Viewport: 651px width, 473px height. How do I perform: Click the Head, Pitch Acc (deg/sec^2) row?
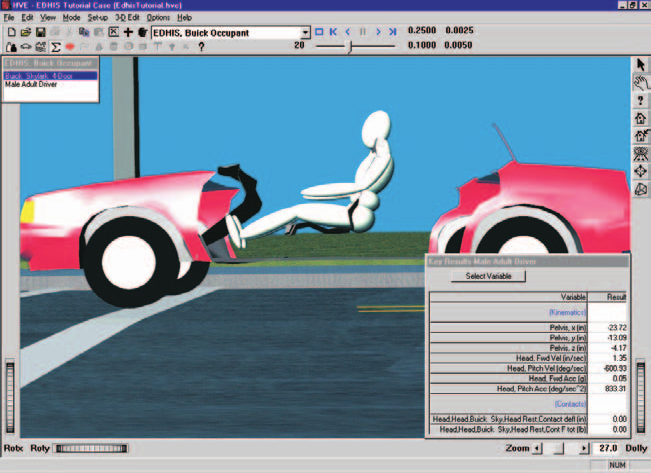tap(529, 389)
